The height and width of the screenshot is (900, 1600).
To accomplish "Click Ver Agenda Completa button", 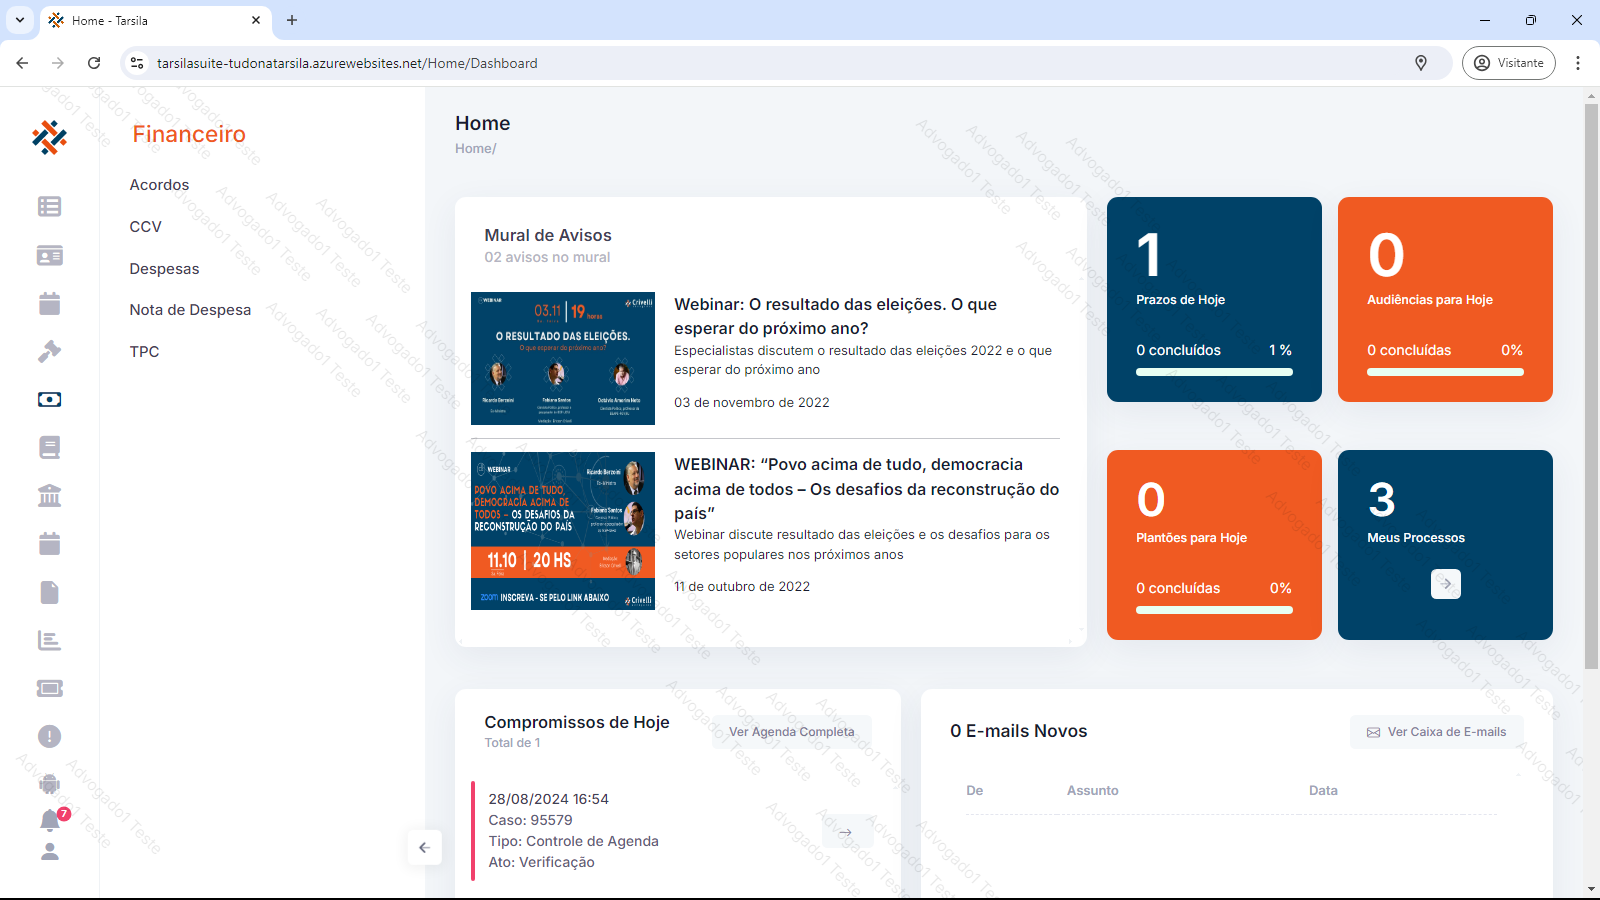I will tap(791, 732).
